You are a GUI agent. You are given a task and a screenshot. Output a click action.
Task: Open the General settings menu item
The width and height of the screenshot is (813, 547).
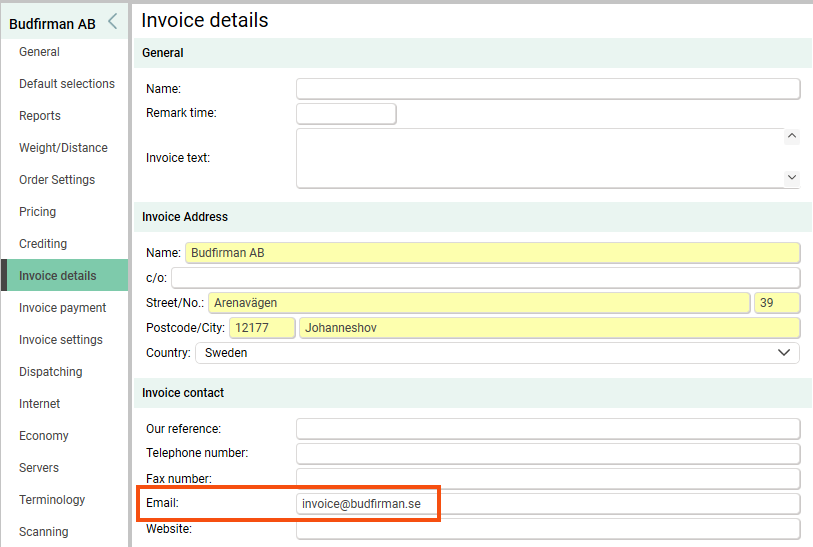point(39,52)
